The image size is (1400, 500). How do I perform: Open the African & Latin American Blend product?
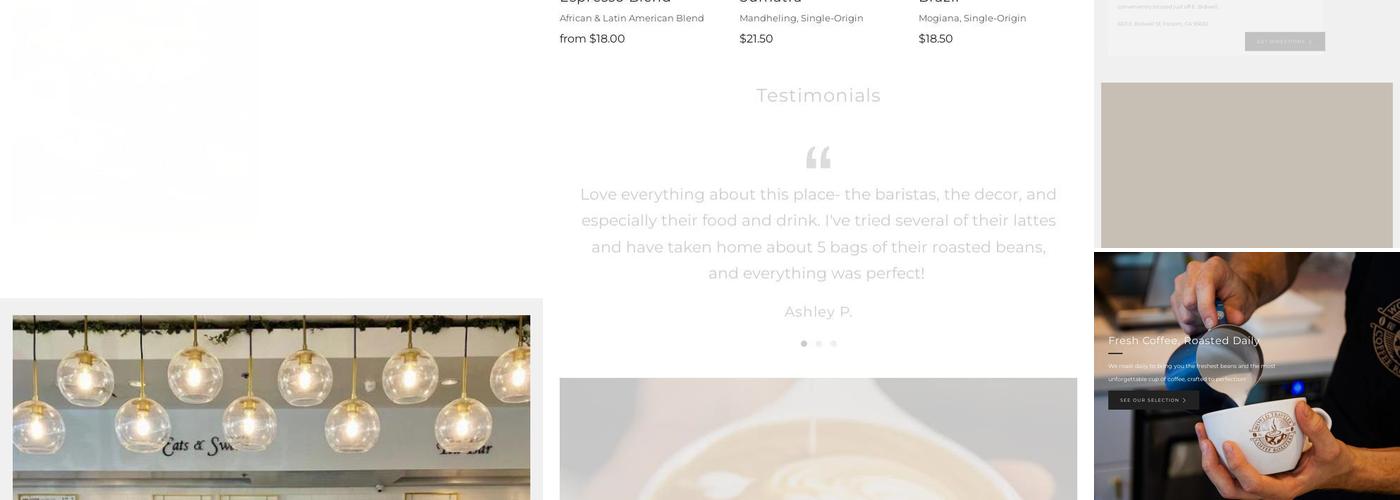(x=632, y=18)
